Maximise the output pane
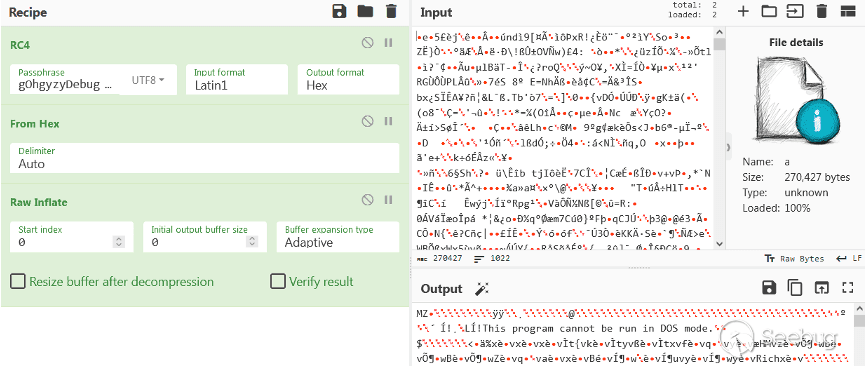This screenshot has width=865, height=366. pyautogui.click(x=848, y=287)
